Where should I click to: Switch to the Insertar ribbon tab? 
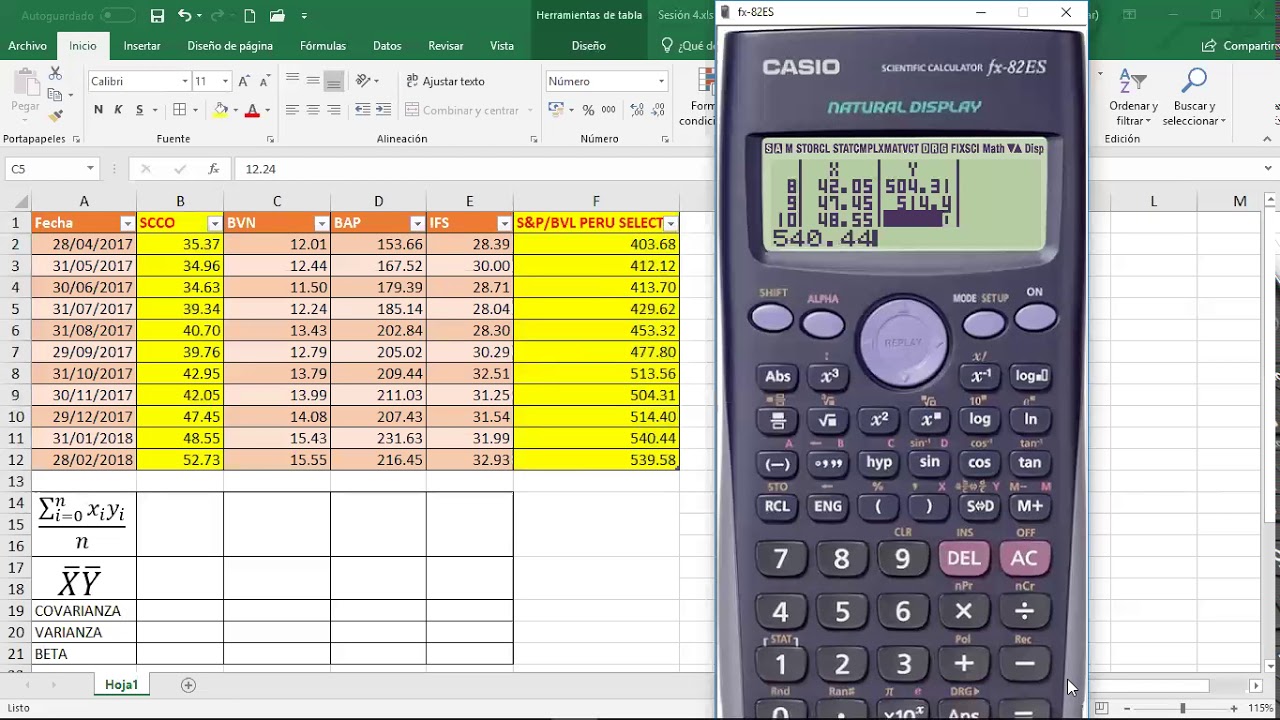pyautogui.click(x=142, y=46)
